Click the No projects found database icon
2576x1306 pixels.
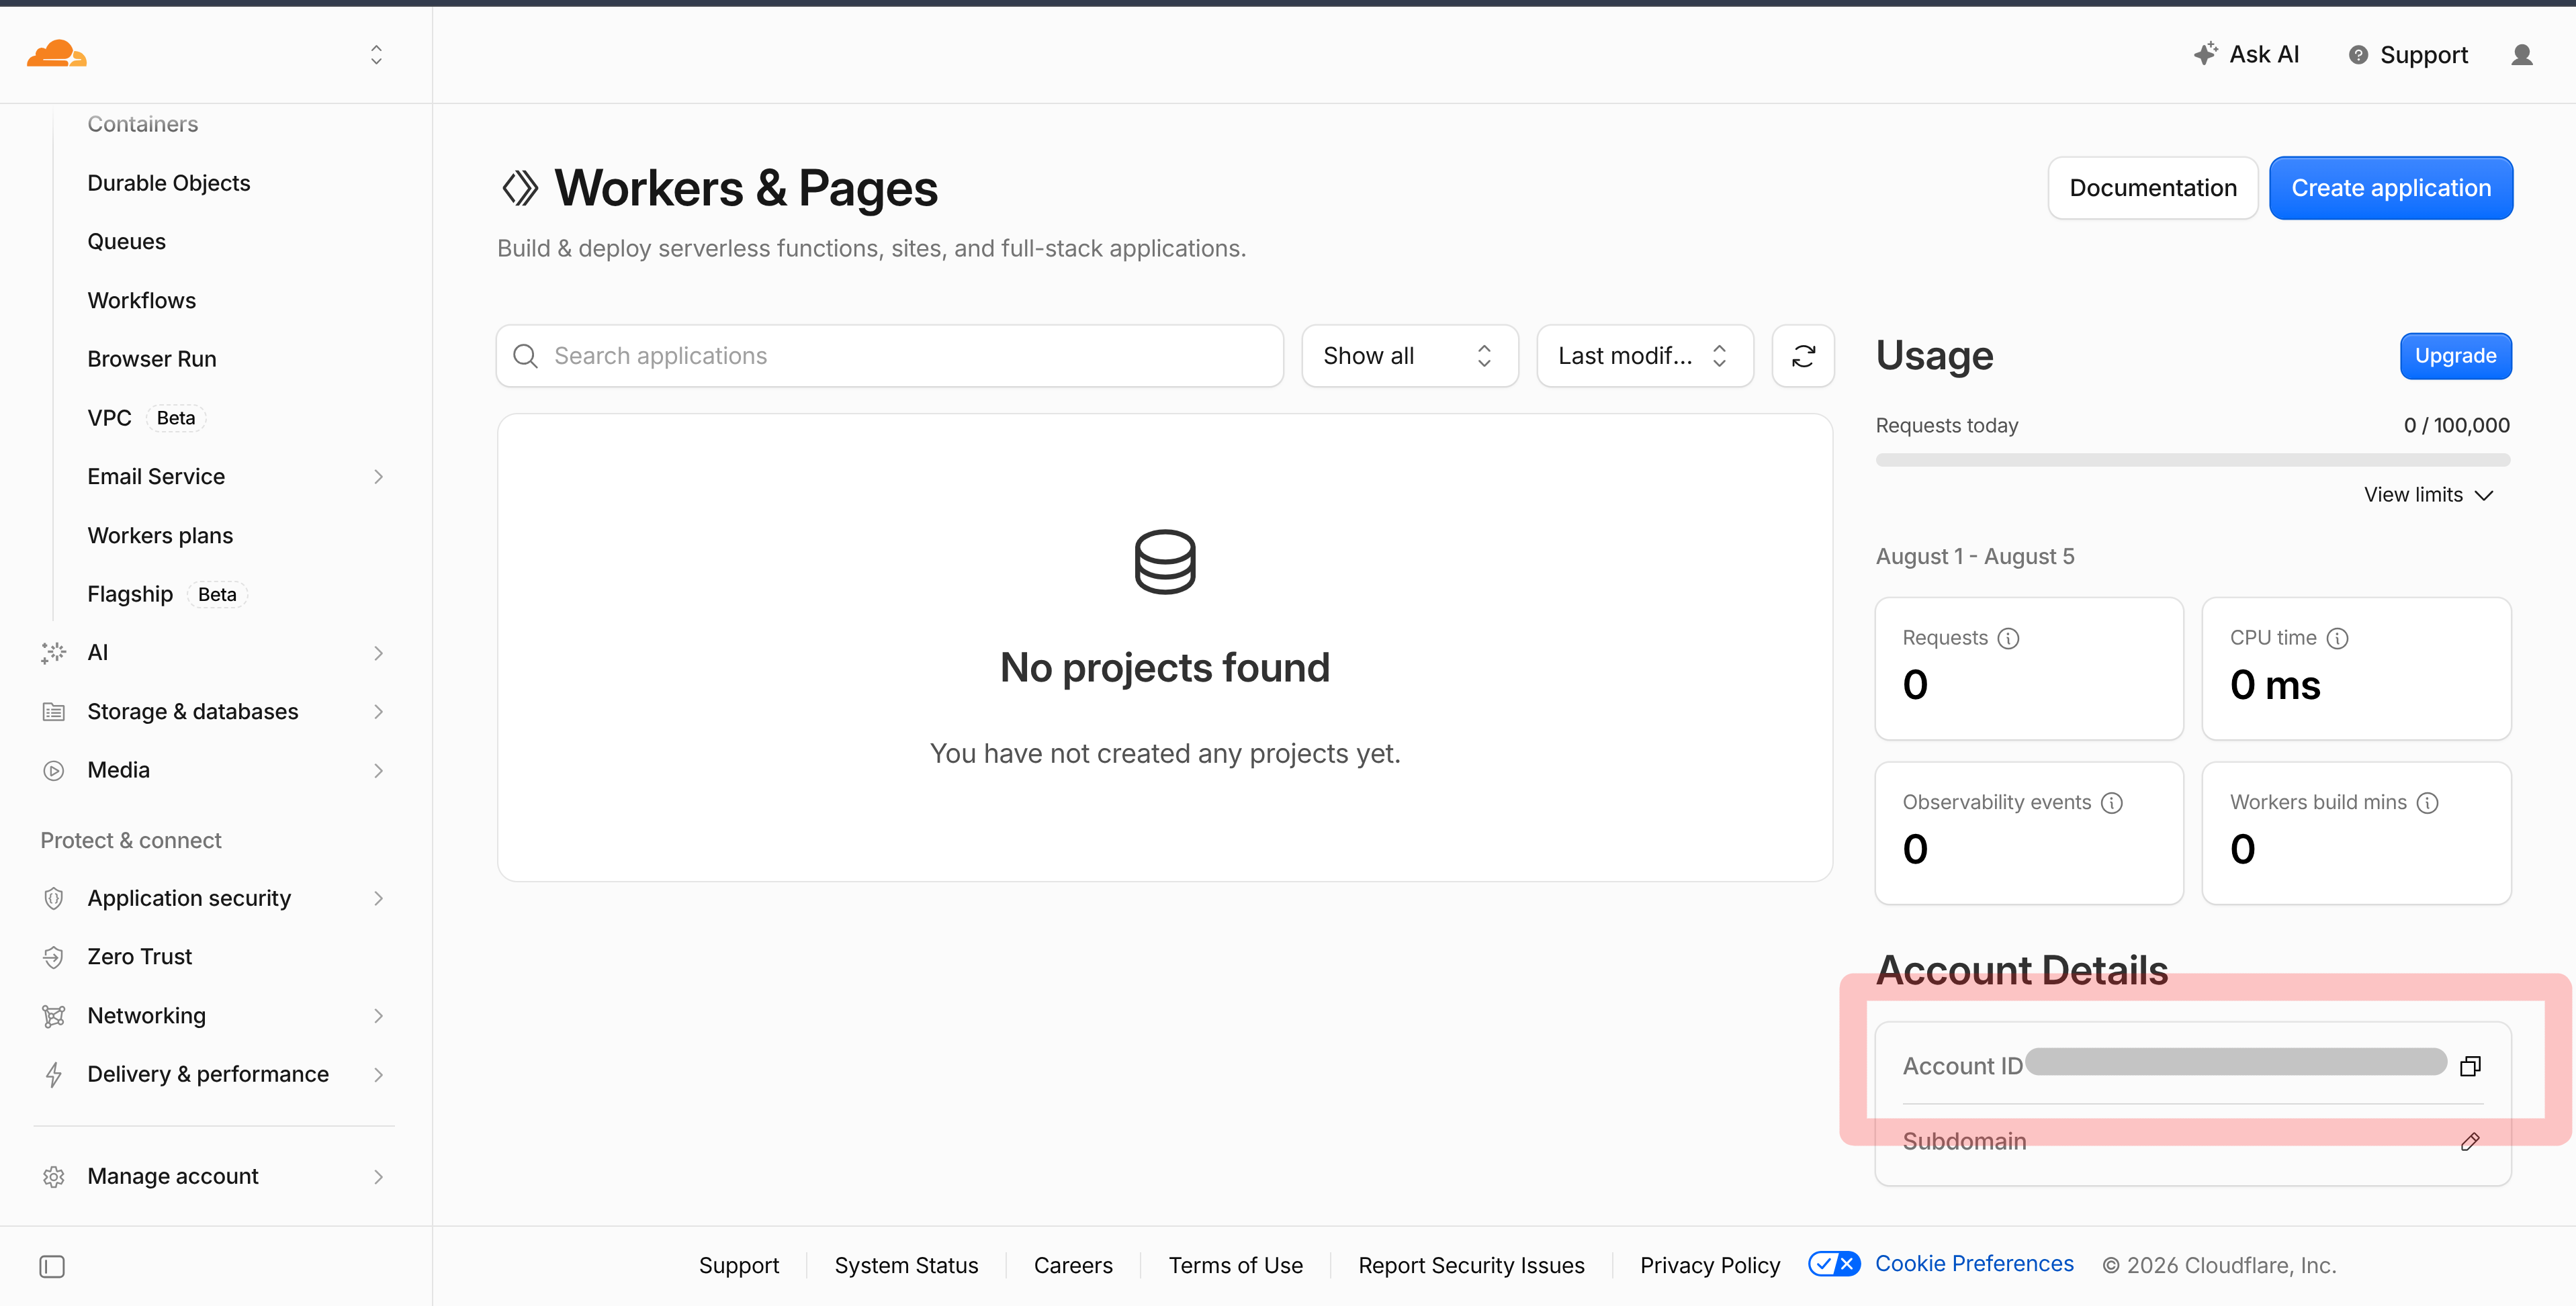click(x=1165, y=562)
